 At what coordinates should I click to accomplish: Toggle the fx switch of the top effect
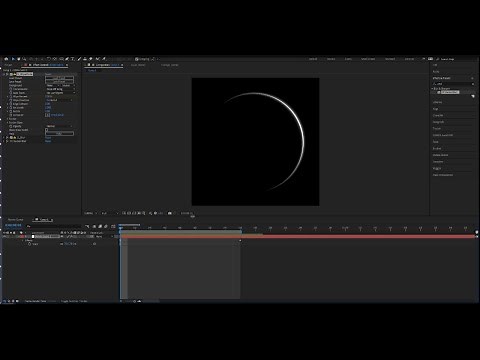[7, 74]
